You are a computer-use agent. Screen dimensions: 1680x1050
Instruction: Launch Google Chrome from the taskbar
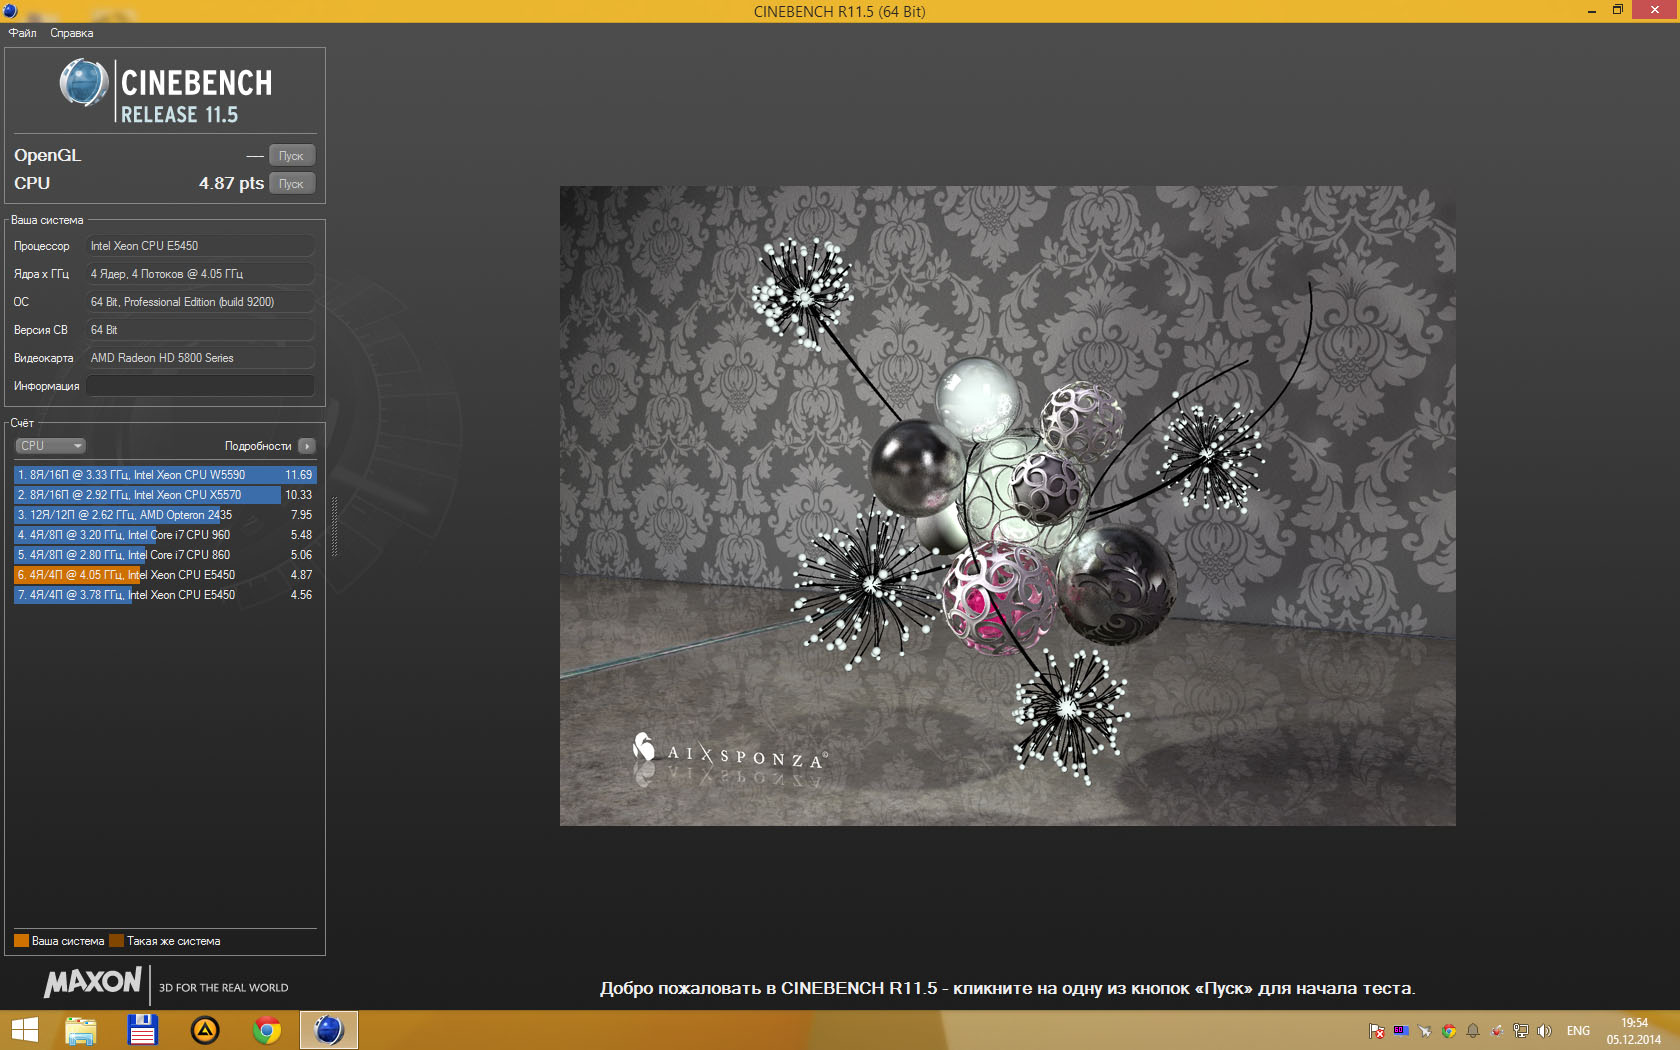267,1030
